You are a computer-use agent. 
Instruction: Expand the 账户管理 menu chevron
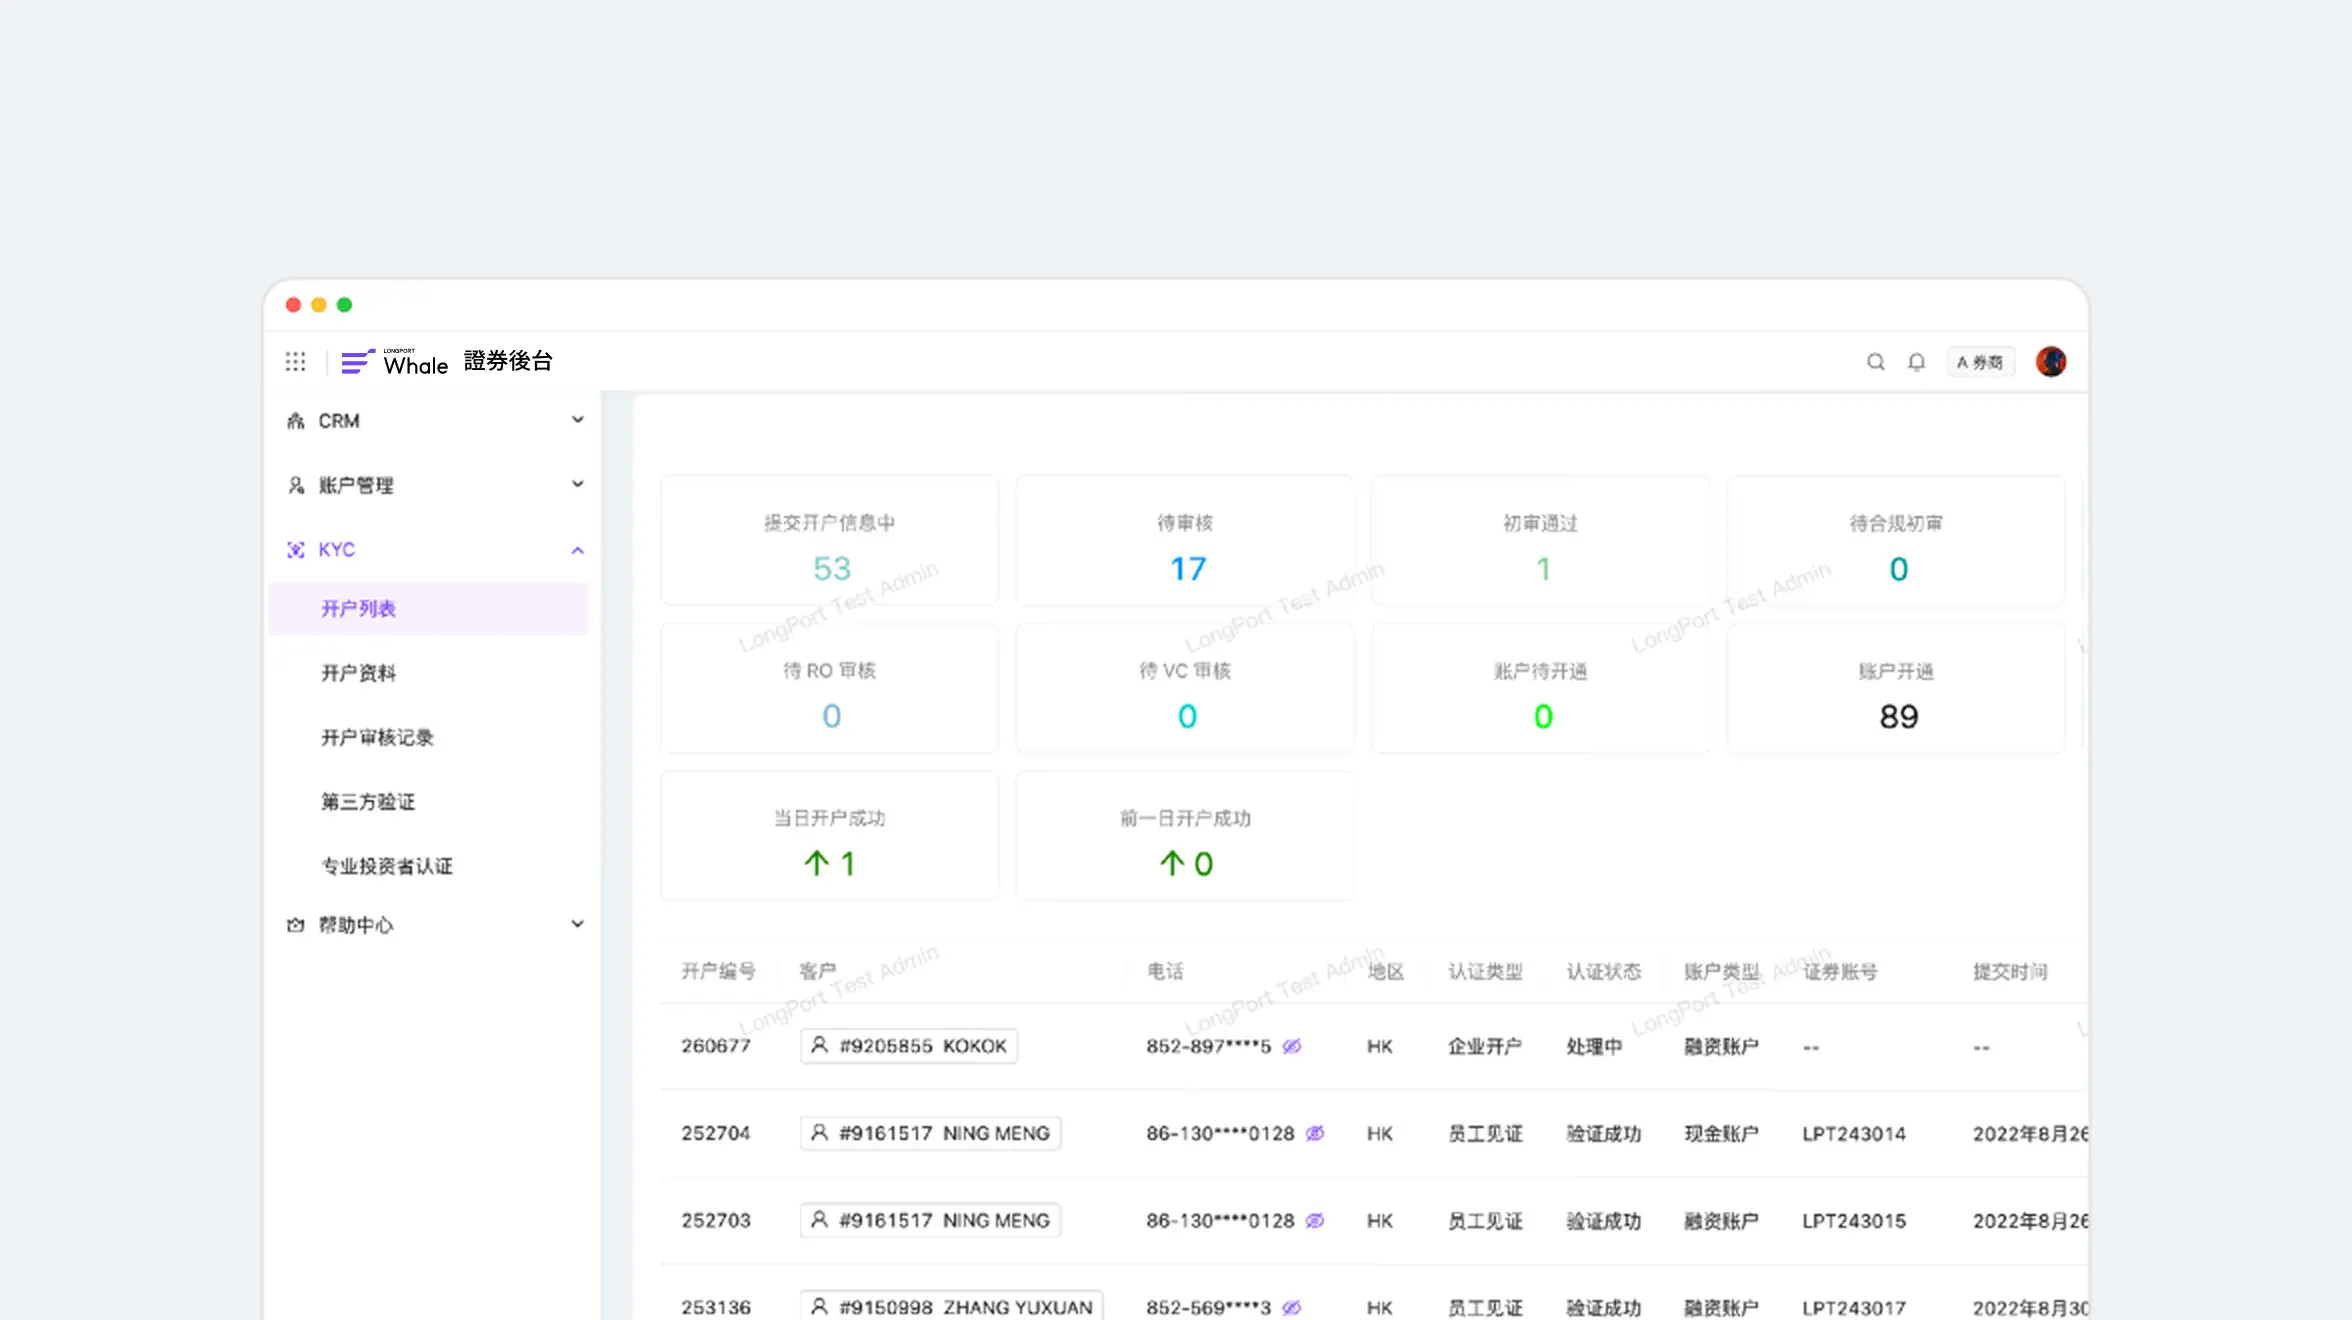[x=577, y=485]
